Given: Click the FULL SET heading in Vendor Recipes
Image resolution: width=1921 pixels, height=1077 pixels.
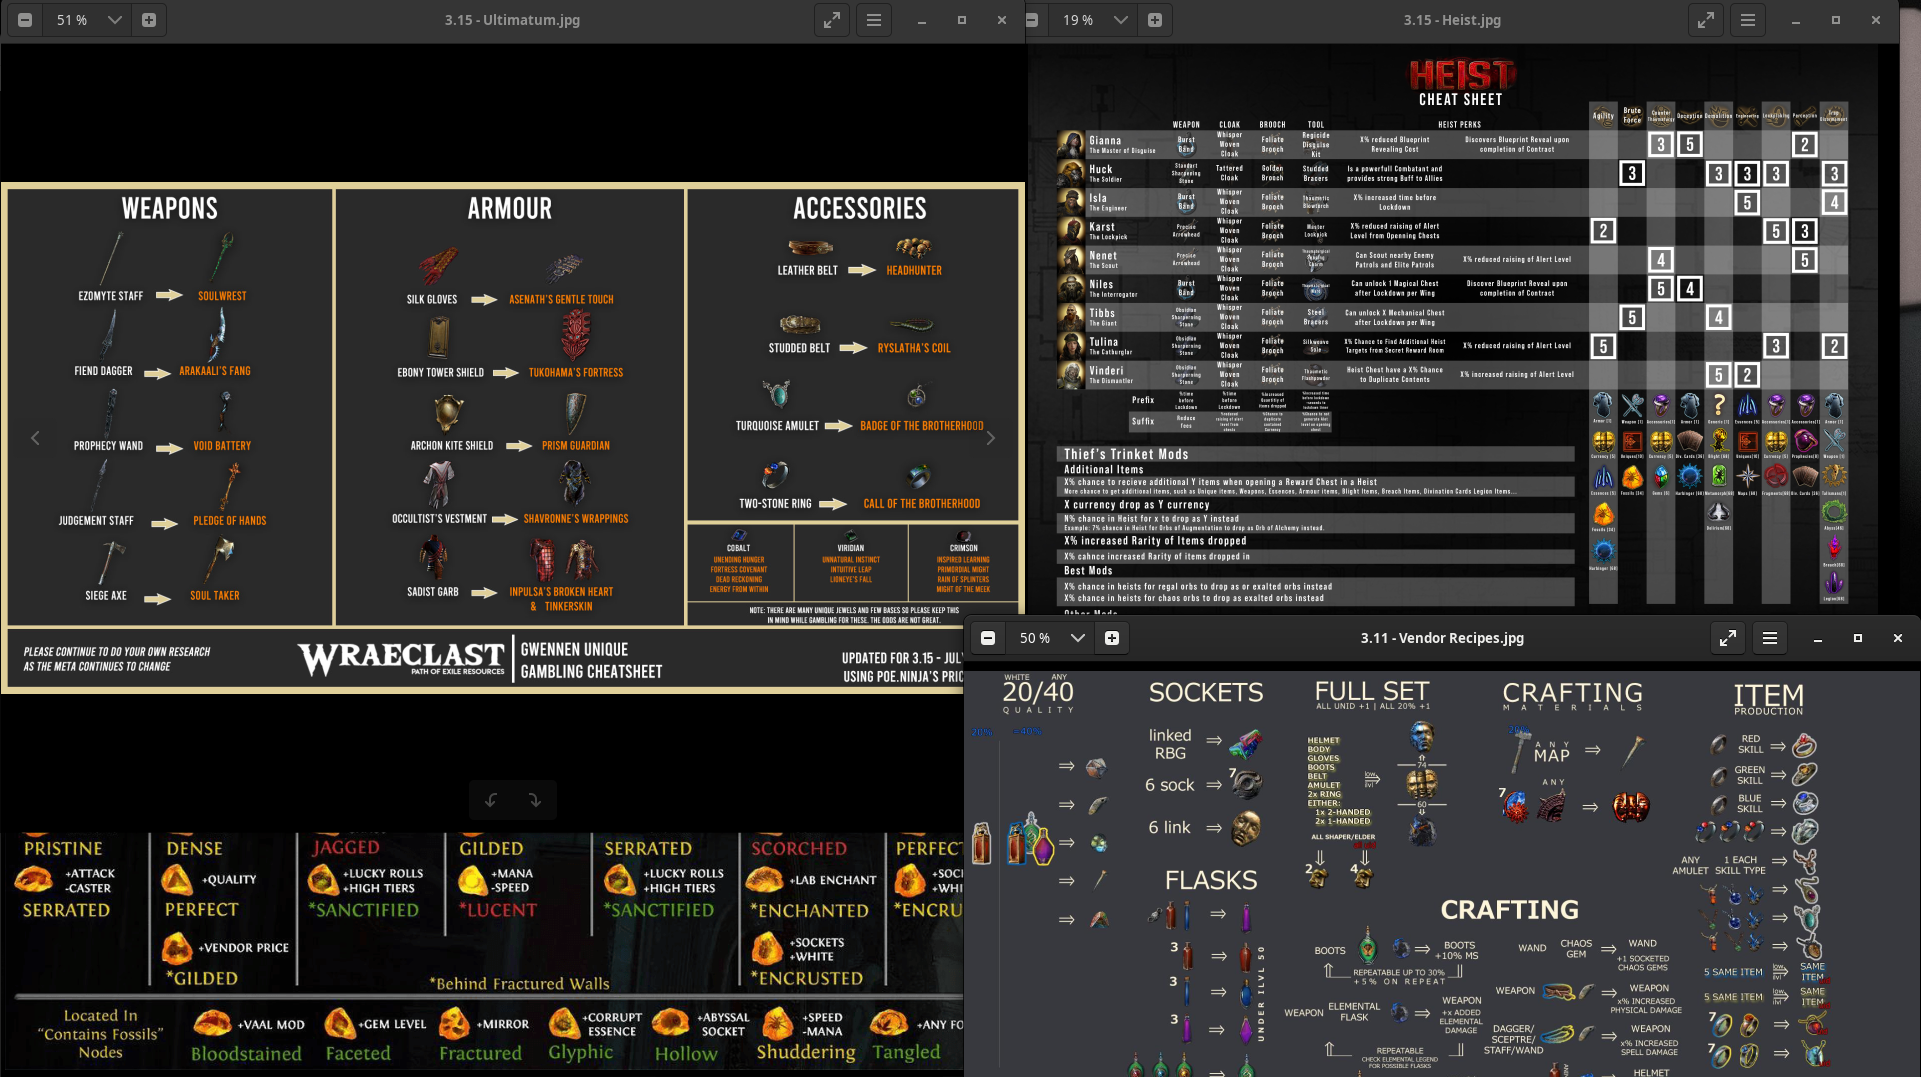Looking at the screenshot, I should [1372, 692].
